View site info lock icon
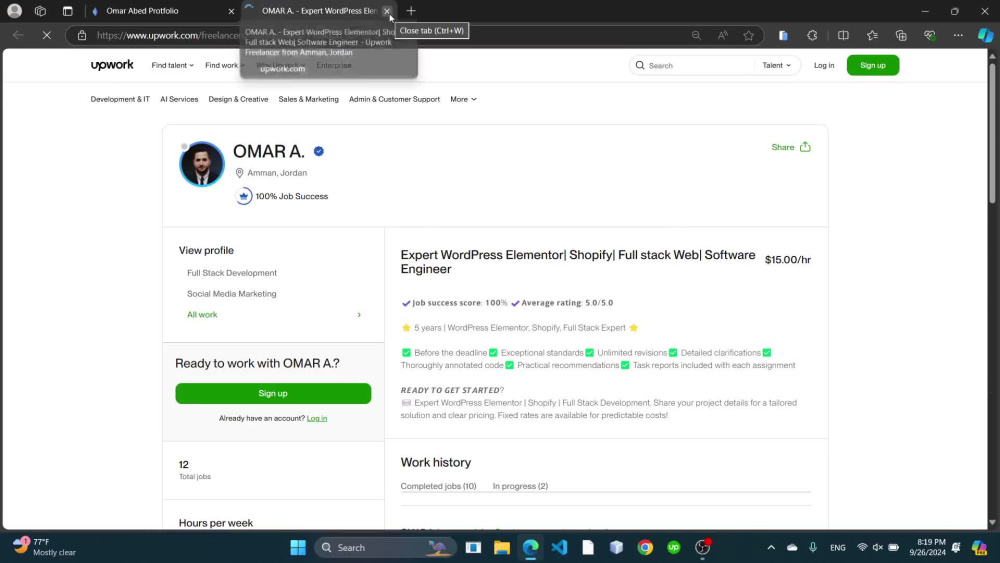Image resolution: width=1000 pixels, height=563 pixels. point(82,36)
